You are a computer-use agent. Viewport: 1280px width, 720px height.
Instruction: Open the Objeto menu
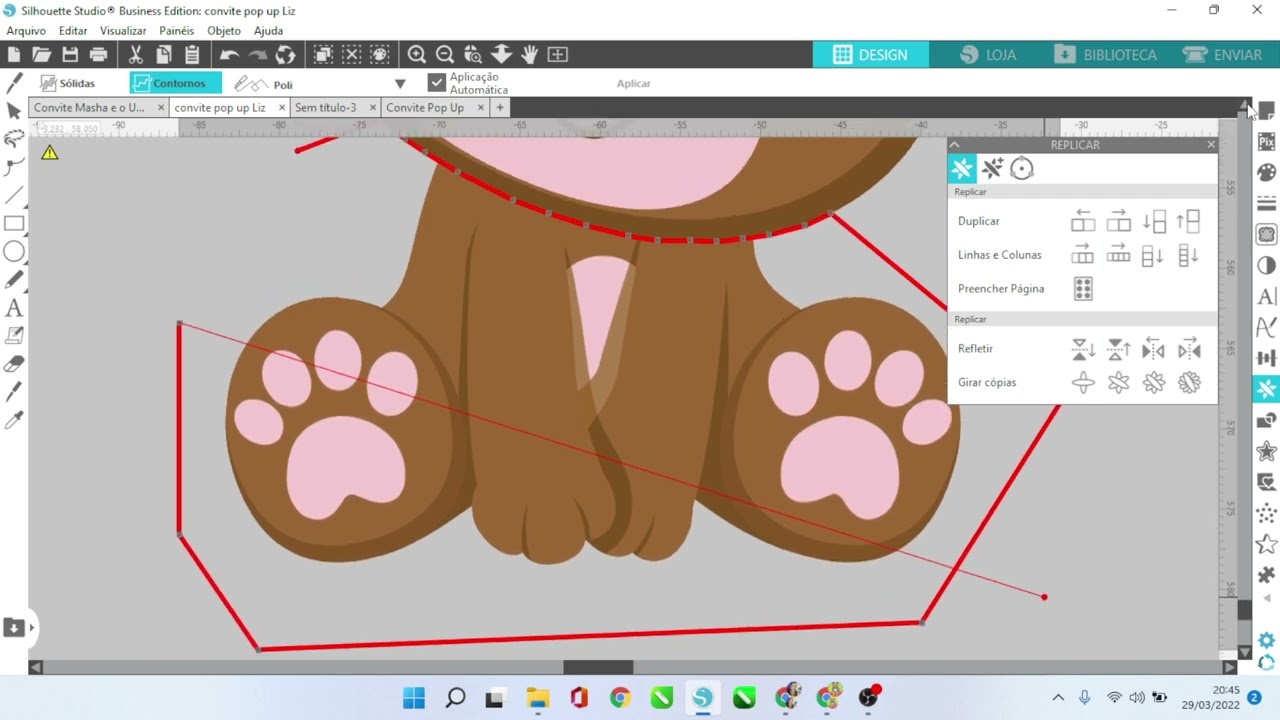(224, 31)
